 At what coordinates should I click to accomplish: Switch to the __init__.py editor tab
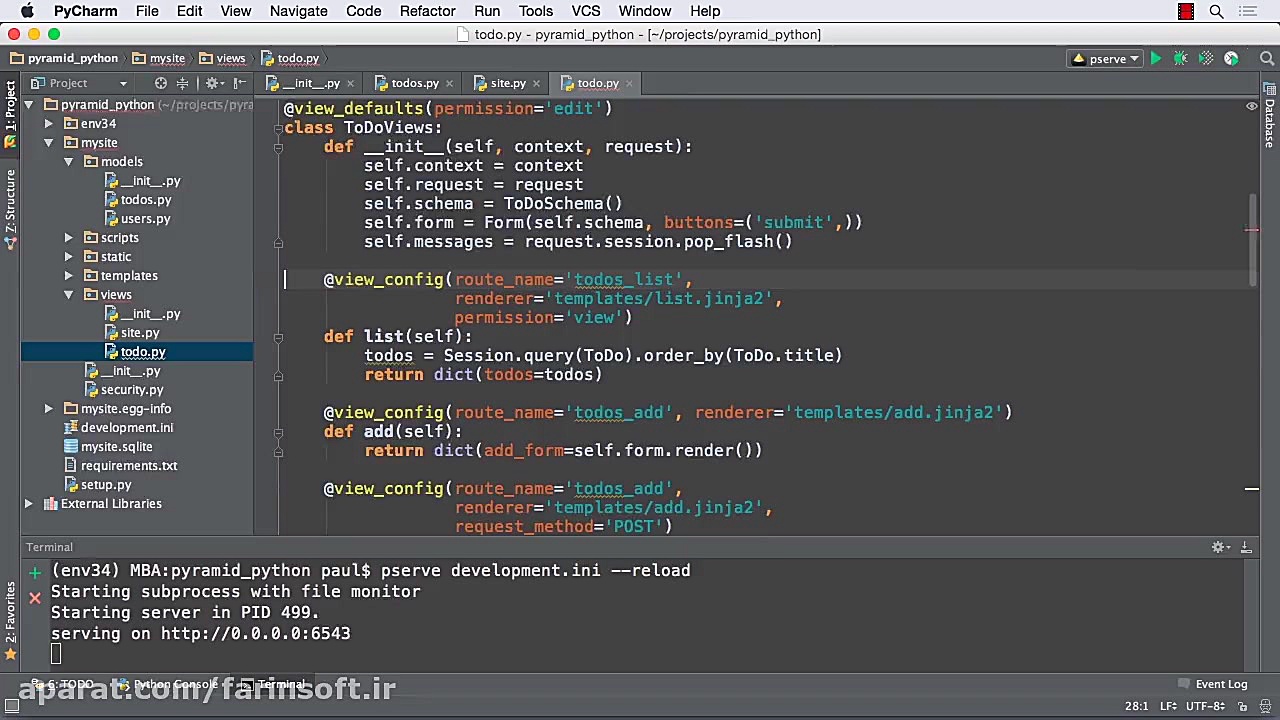point(310,83)
